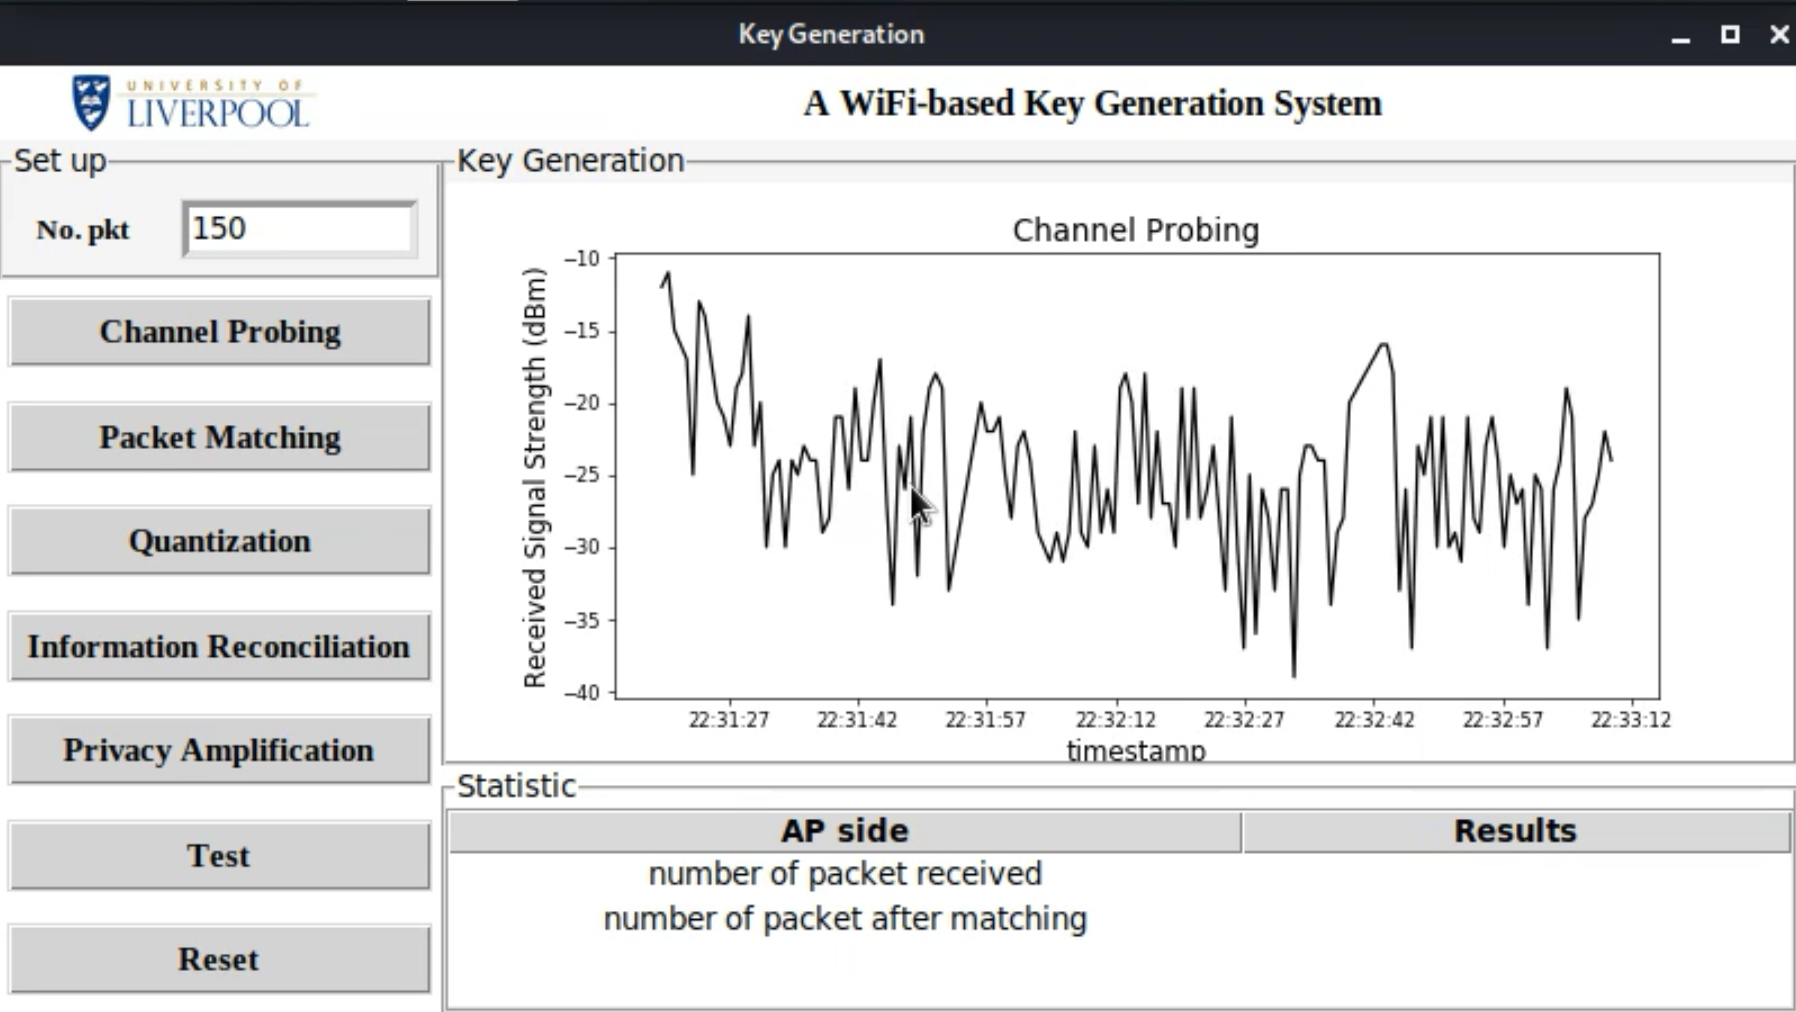This screenshot has height=1012, width=1796.
Task: Start the Packet Matching step
Action: pyautogui.click(x=220, y=437)
